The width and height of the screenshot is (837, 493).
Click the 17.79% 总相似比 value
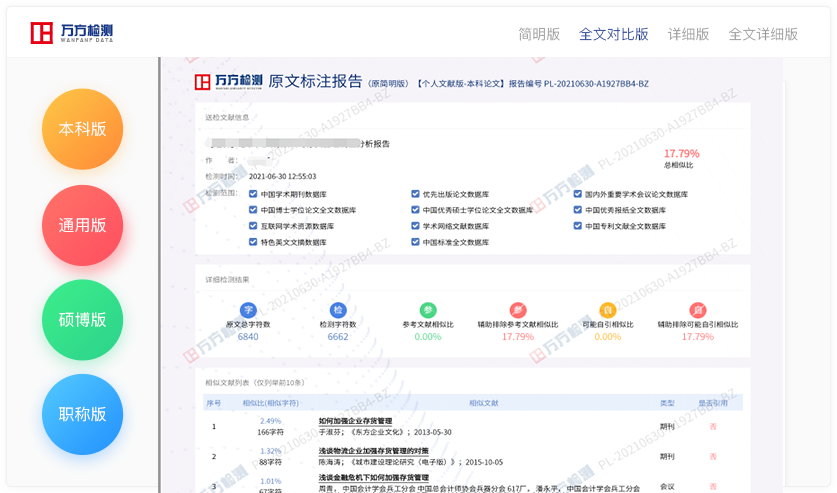tap(682, 154)
